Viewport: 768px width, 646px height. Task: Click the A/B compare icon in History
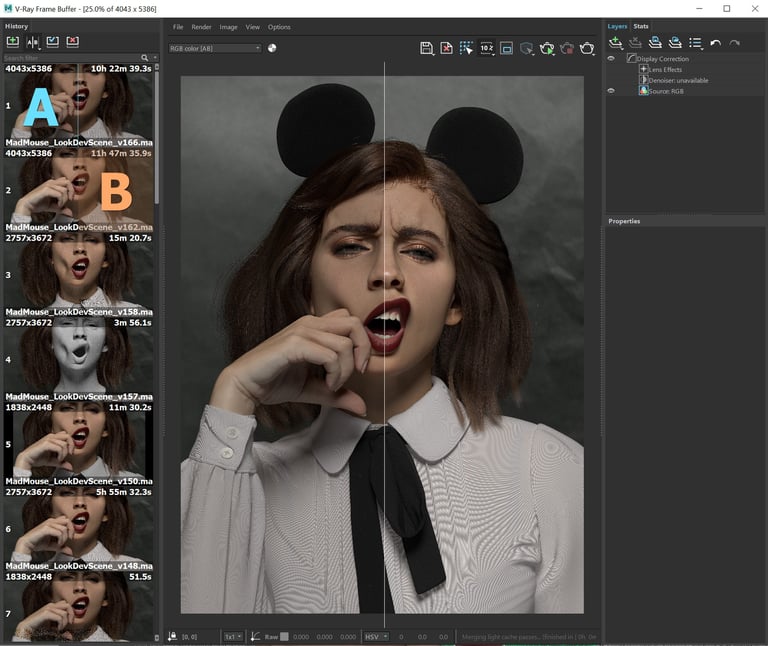pyautogui.click(x=32, y=42)
